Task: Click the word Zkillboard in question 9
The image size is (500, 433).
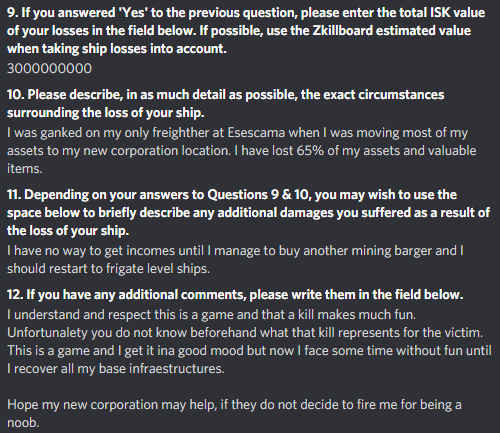Action: click(345, 31)
